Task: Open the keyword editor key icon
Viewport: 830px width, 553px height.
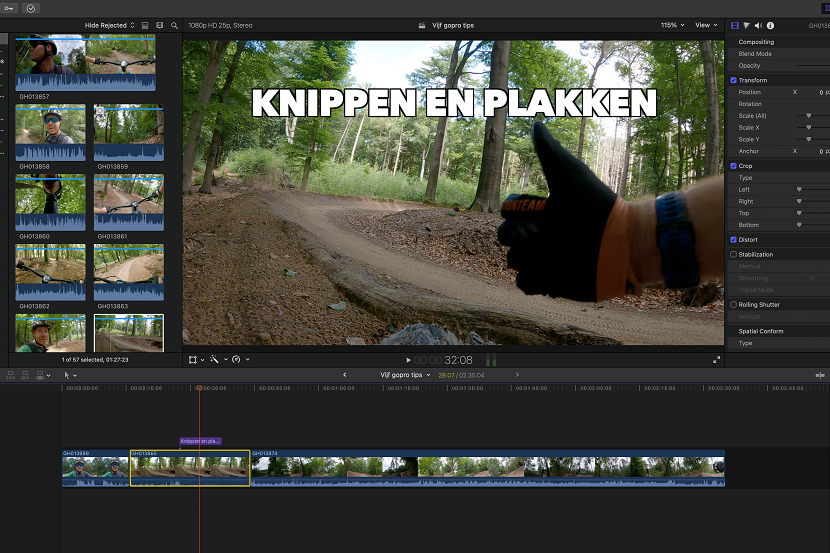Action: (x=10, y=7)
